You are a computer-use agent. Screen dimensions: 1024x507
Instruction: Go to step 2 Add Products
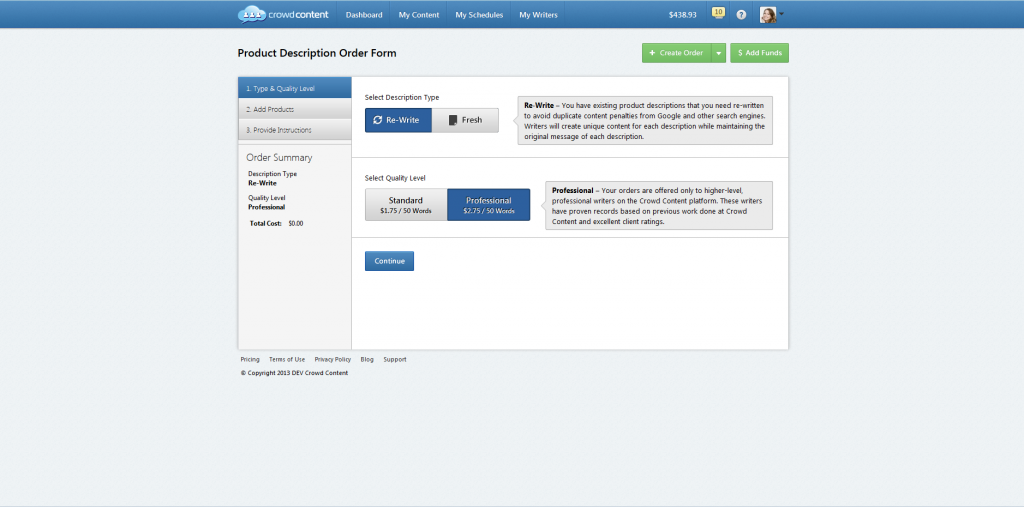[x=294, y=109]
